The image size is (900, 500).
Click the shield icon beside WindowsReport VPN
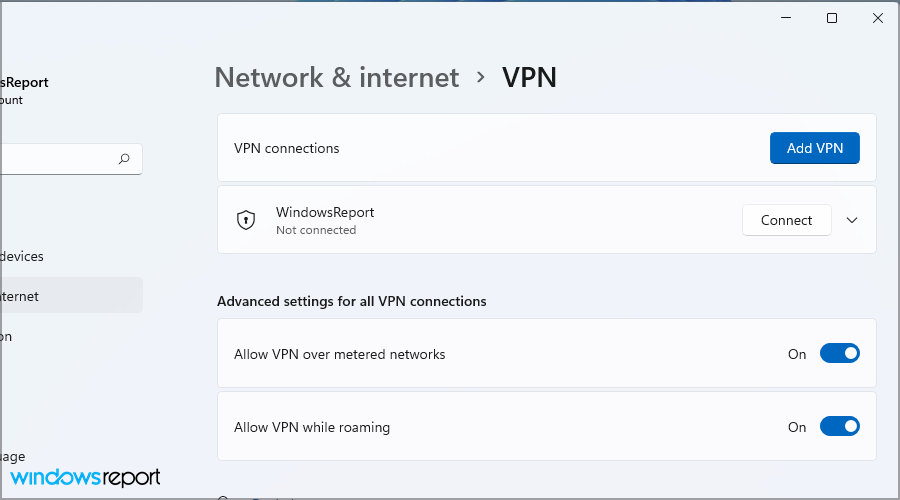pos(245,220)
